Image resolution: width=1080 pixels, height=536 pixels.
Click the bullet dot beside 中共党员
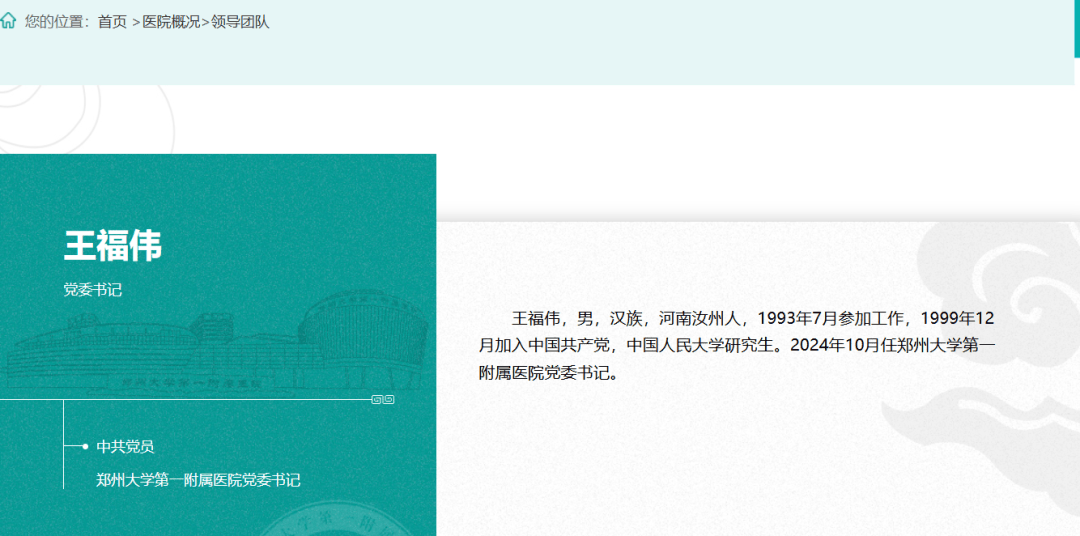[85, 446]
